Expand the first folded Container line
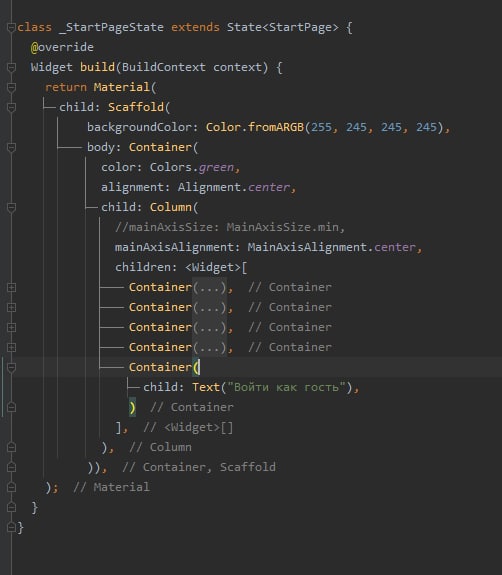Image resolution: width=502 pixels, height=575 pixels. [x=11, y=288]
